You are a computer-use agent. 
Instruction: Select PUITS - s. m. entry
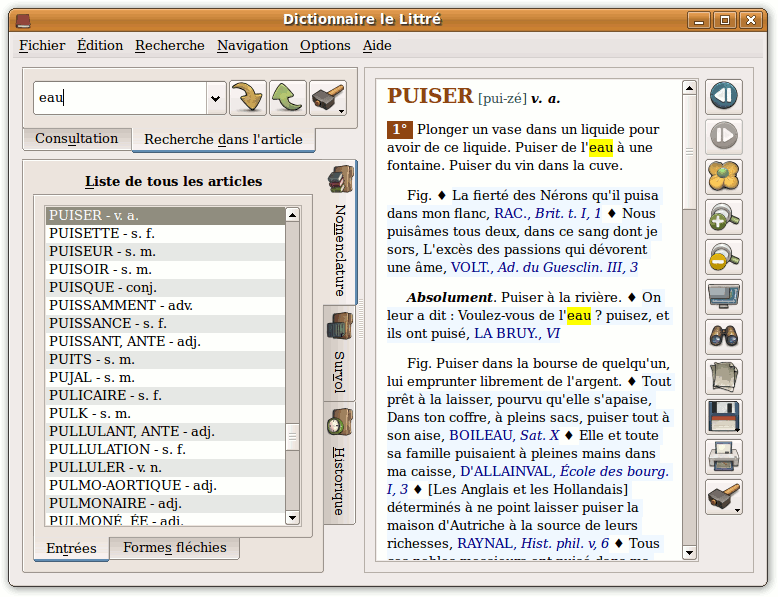(x=165, y=359)
